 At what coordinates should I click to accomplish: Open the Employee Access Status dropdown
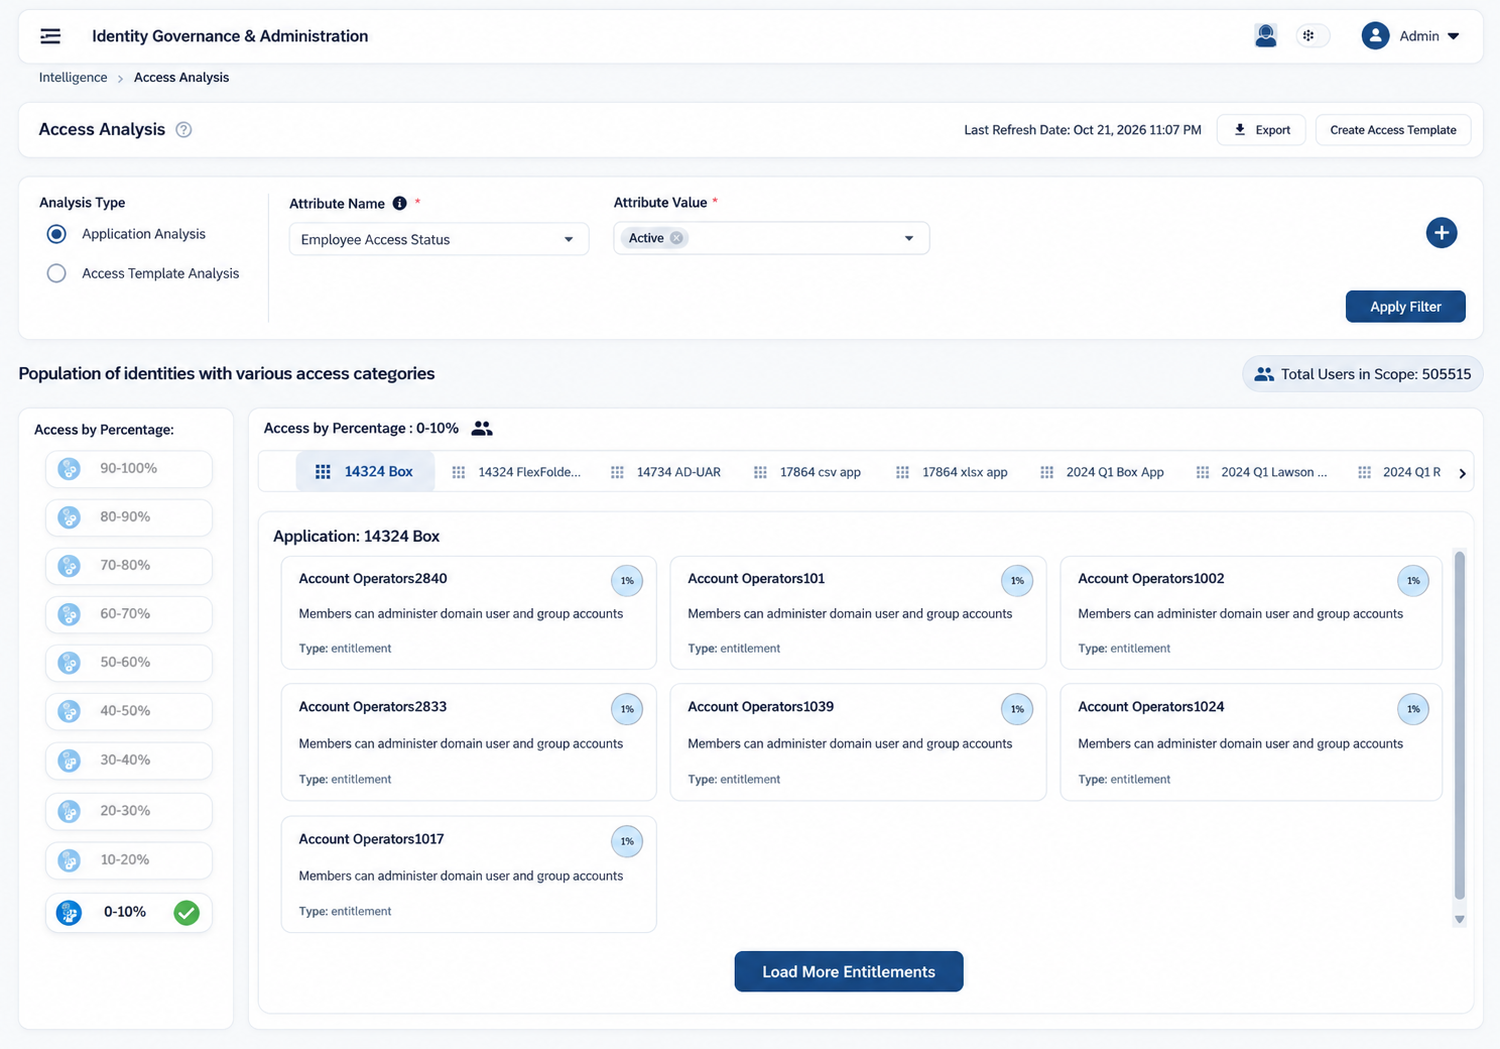coord(439,239)
